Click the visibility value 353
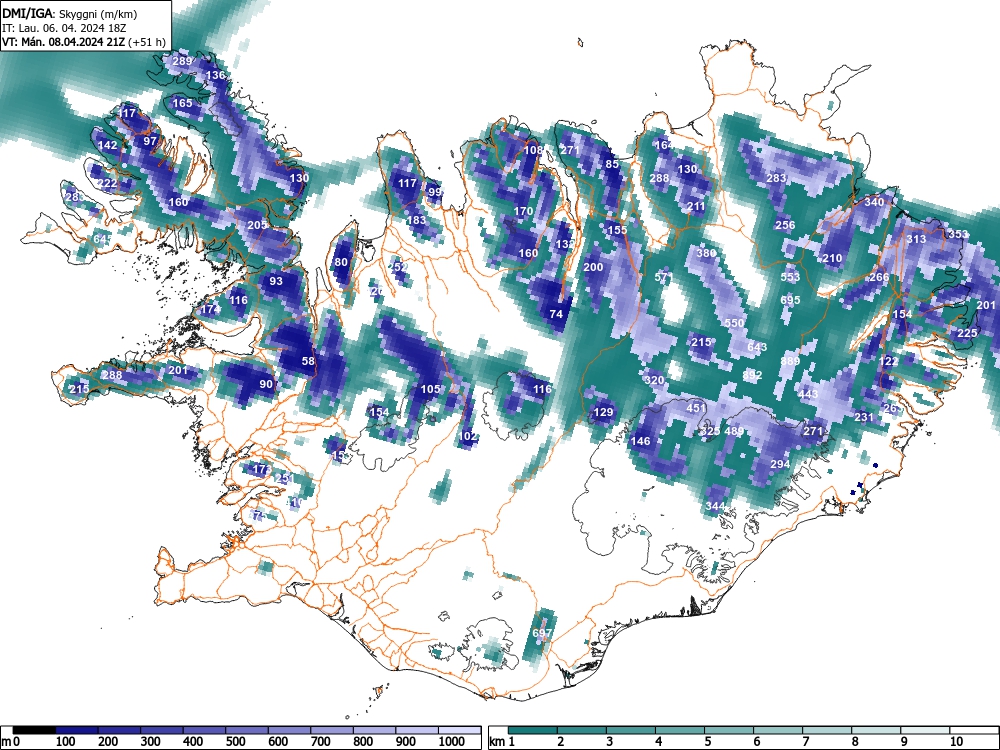The width and height of the screenshot is (1000, 750). coord(958,234)
